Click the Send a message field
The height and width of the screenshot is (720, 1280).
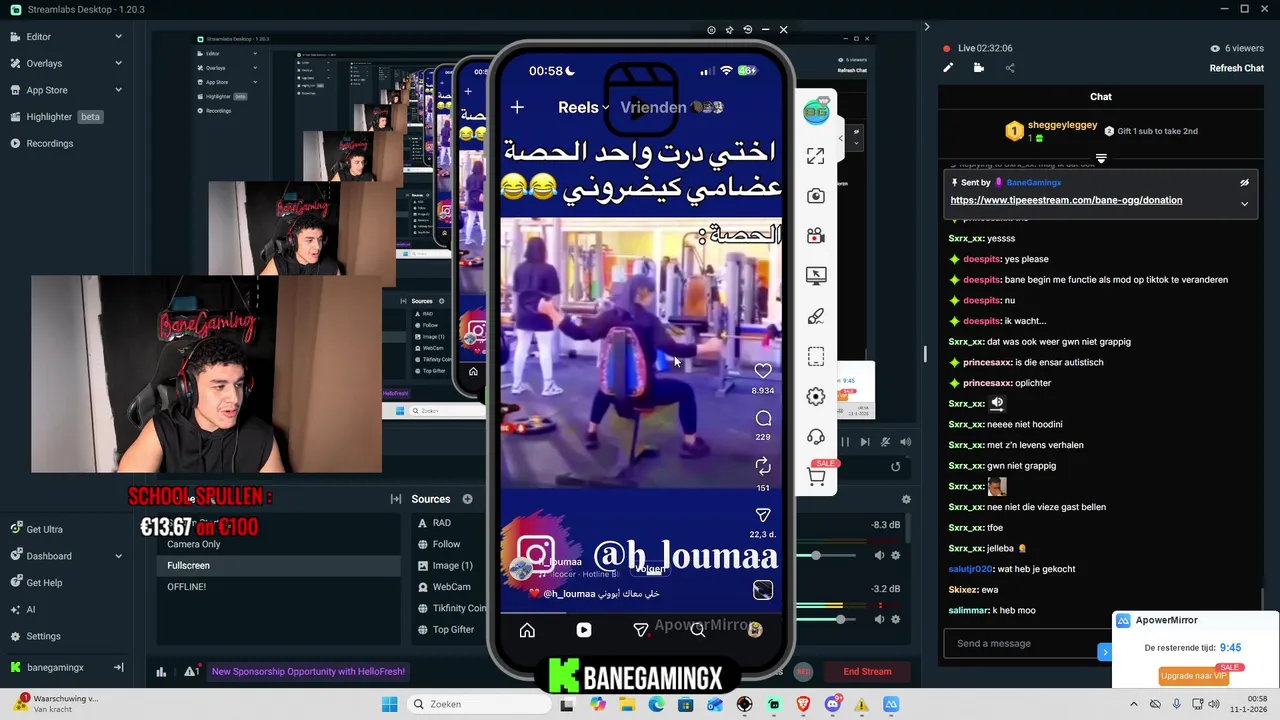point(1020,643)
